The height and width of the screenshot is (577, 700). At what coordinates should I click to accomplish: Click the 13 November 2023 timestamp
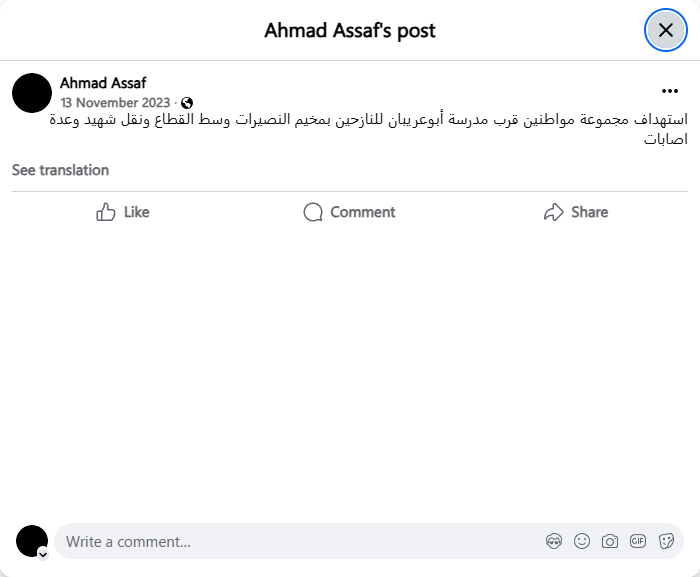115,103
